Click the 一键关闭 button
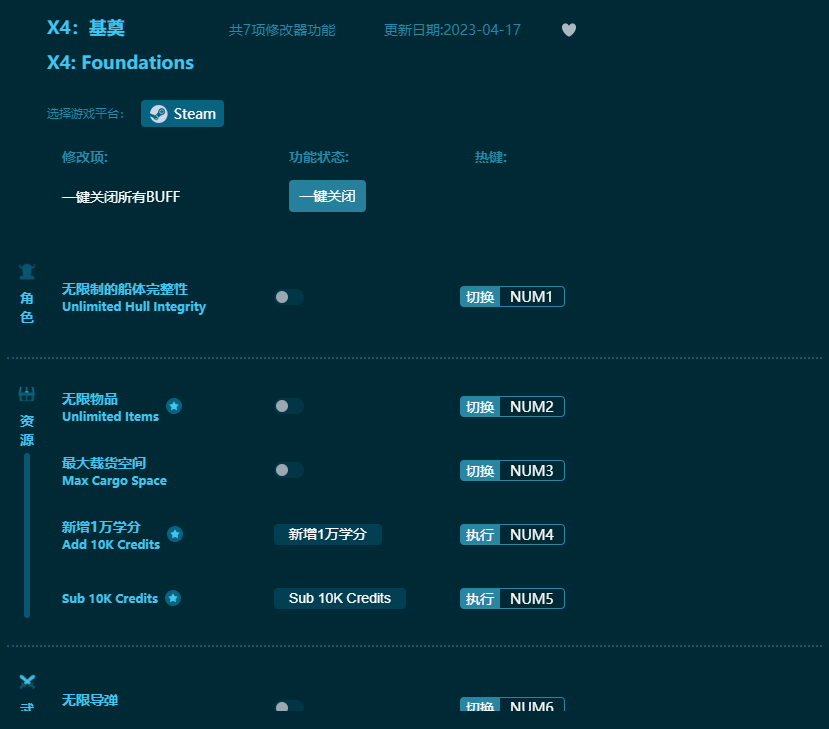 click(x=327, y=196)
